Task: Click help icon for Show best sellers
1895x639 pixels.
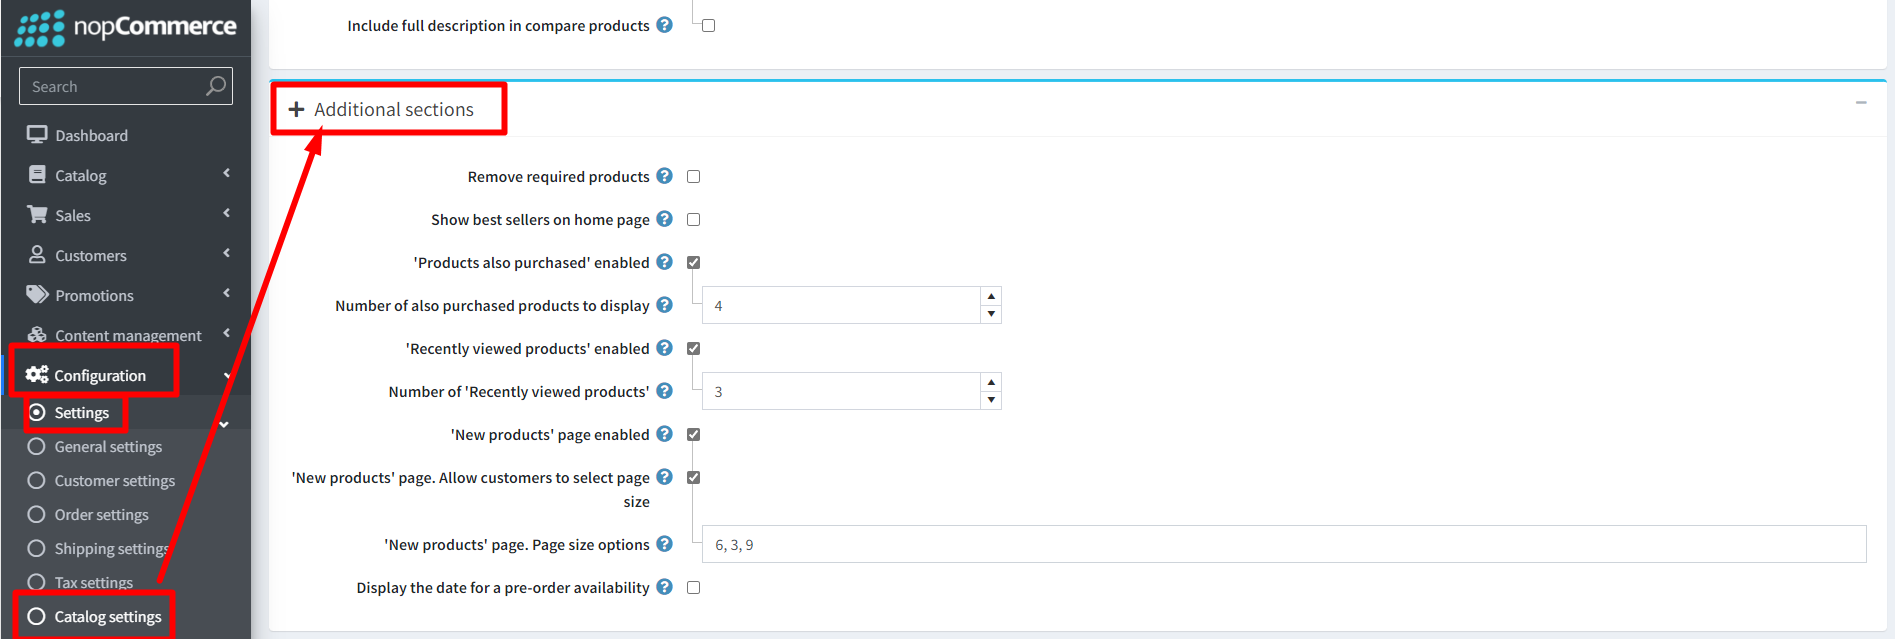Action: coord(664,219)
